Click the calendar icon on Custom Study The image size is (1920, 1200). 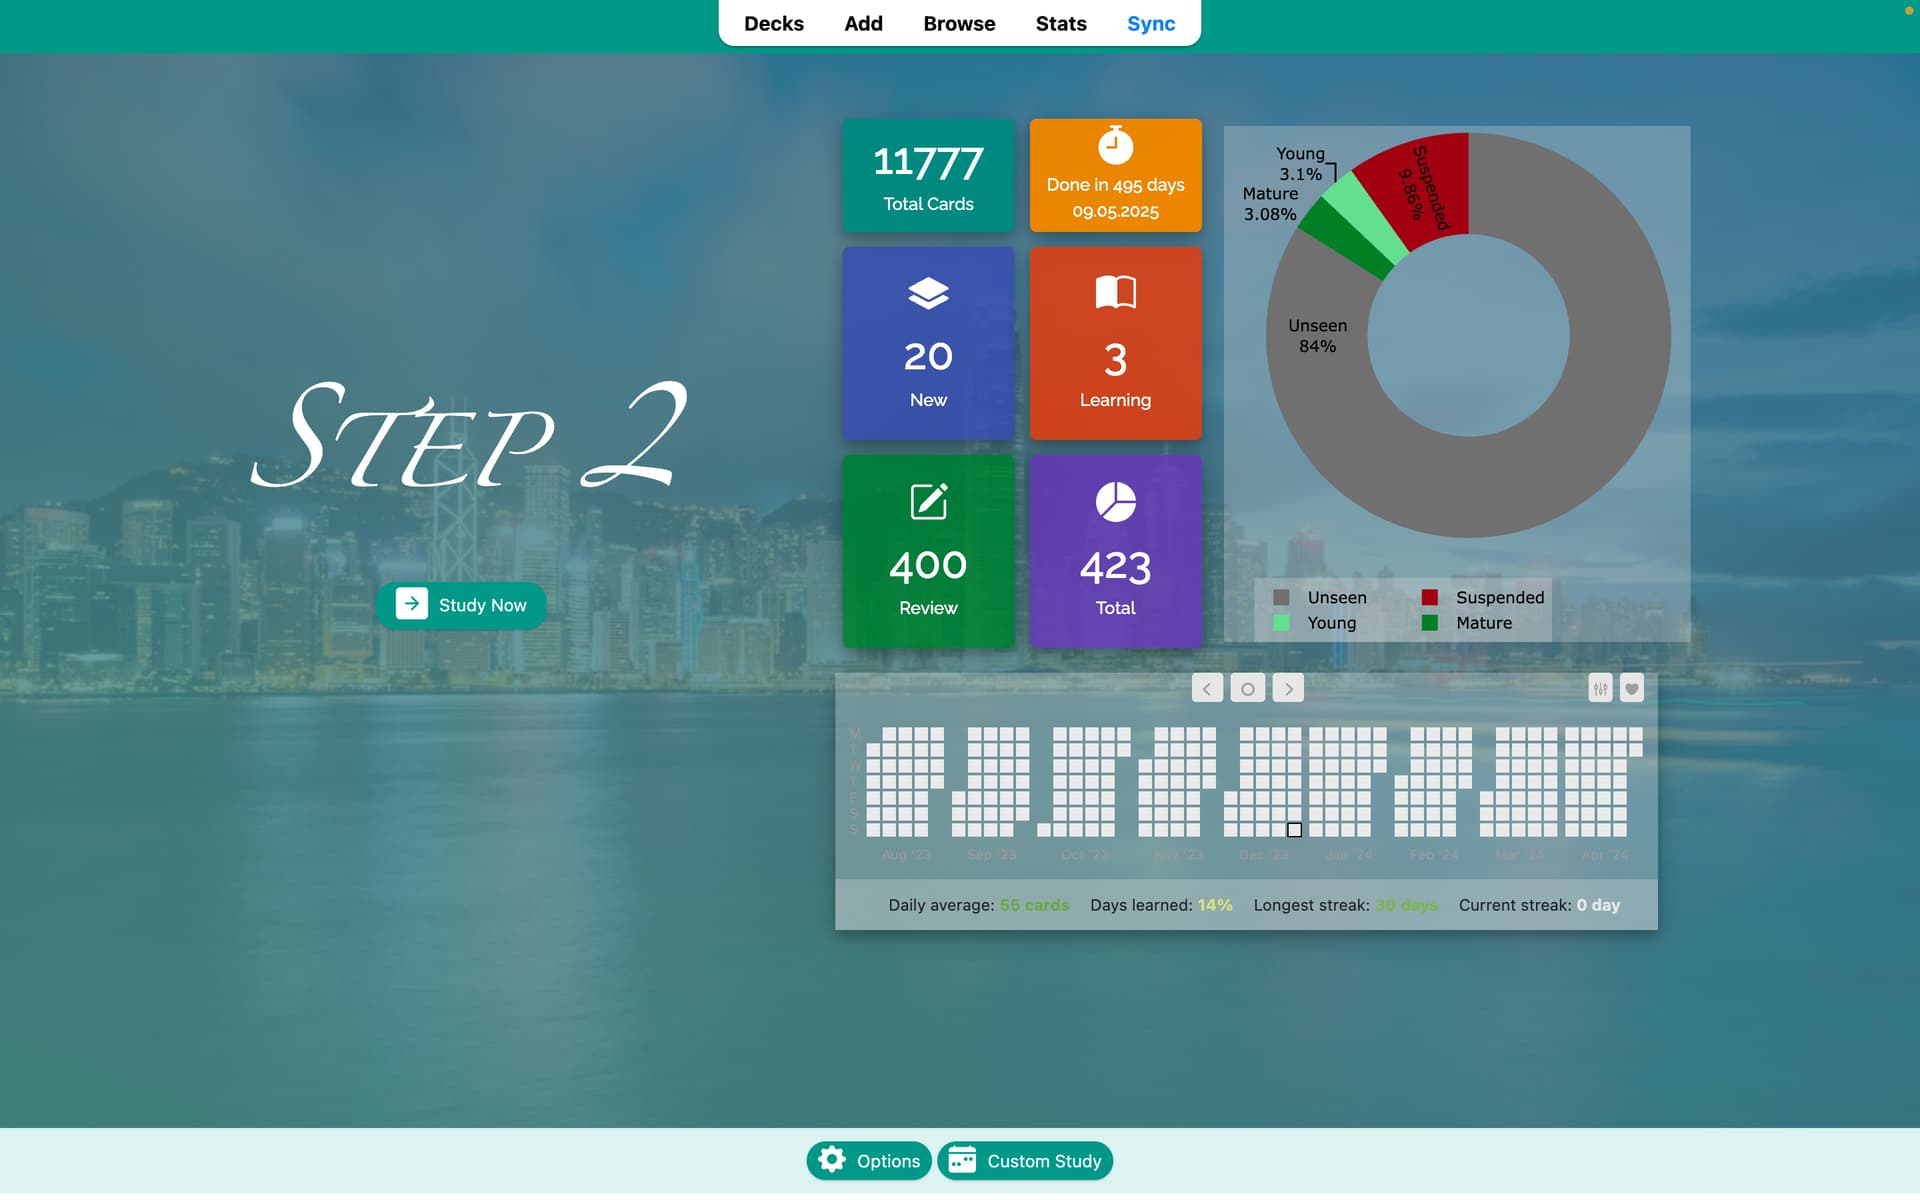962,1160
